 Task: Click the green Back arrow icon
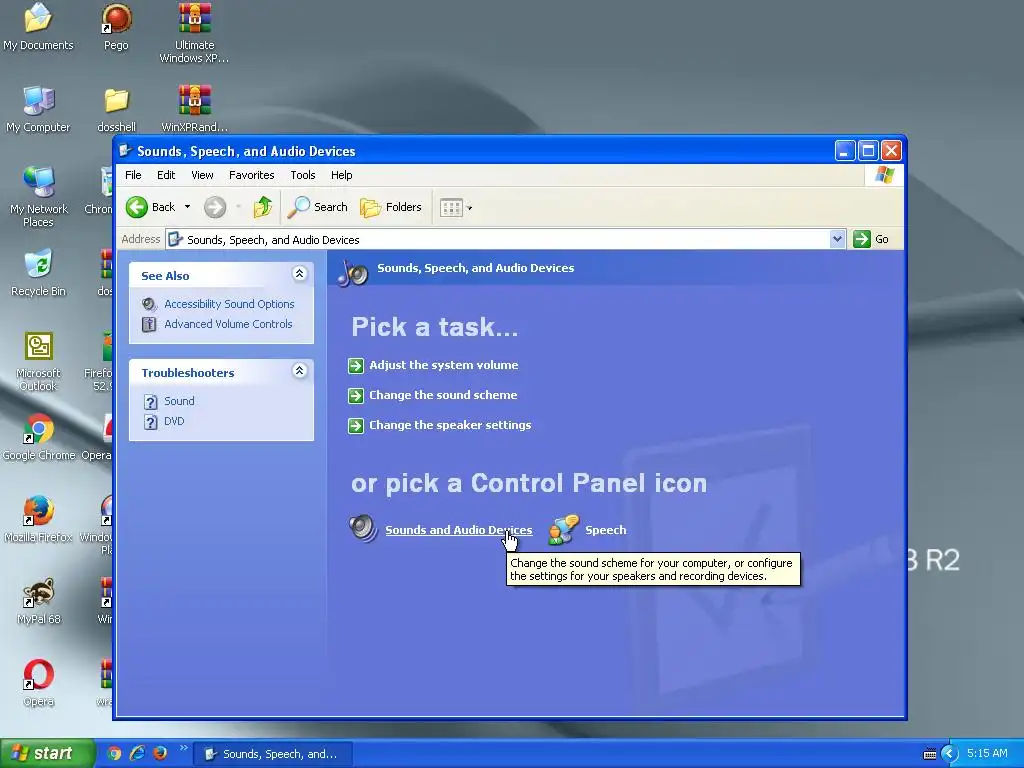coord(136,207)
